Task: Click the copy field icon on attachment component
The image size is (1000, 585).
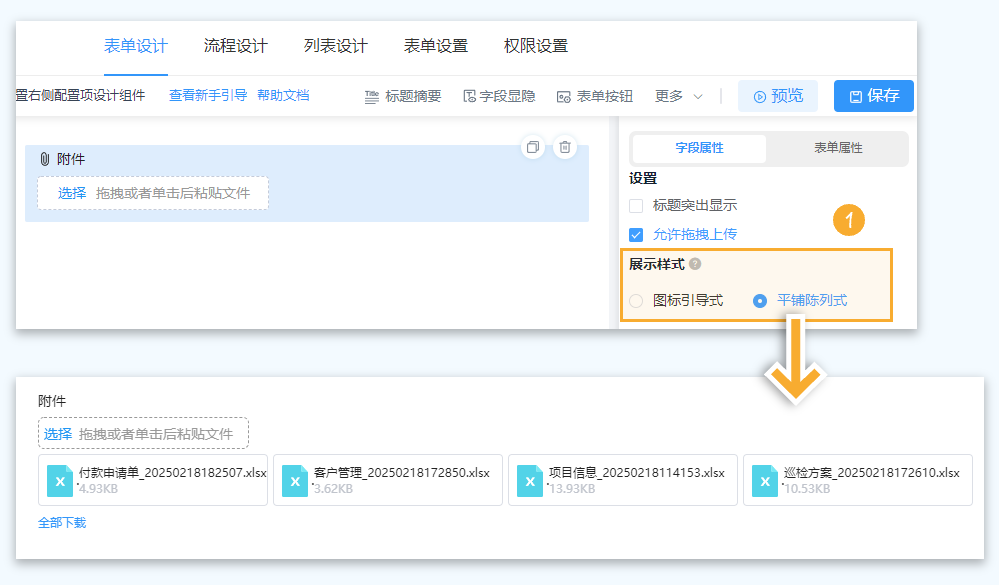Action: (x=533, y=147)
